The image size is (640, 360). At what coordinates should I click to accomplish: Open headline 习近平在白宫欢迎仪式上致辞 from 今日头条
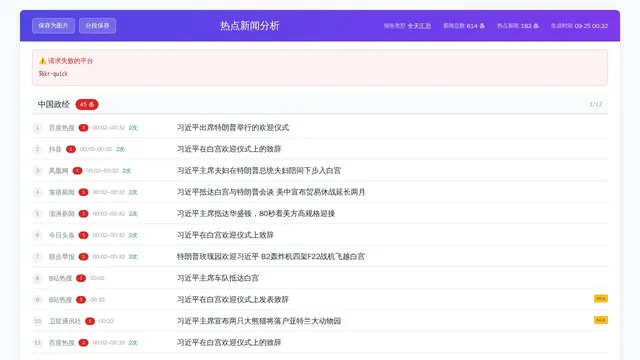[225, 235]
